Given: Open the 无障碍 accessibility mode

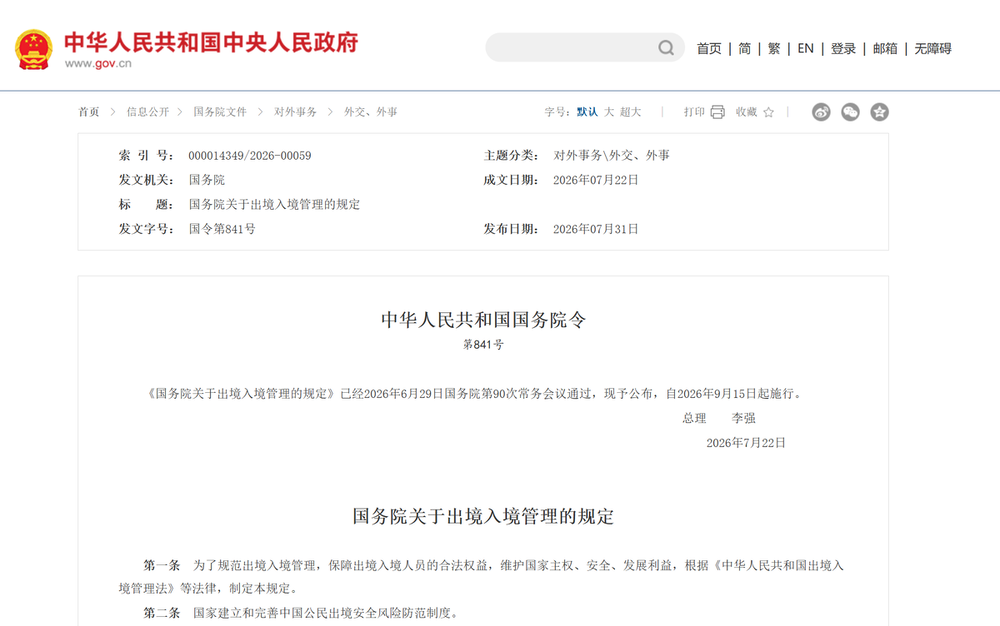Looking at the screenshot, I should tap(933, 48).
